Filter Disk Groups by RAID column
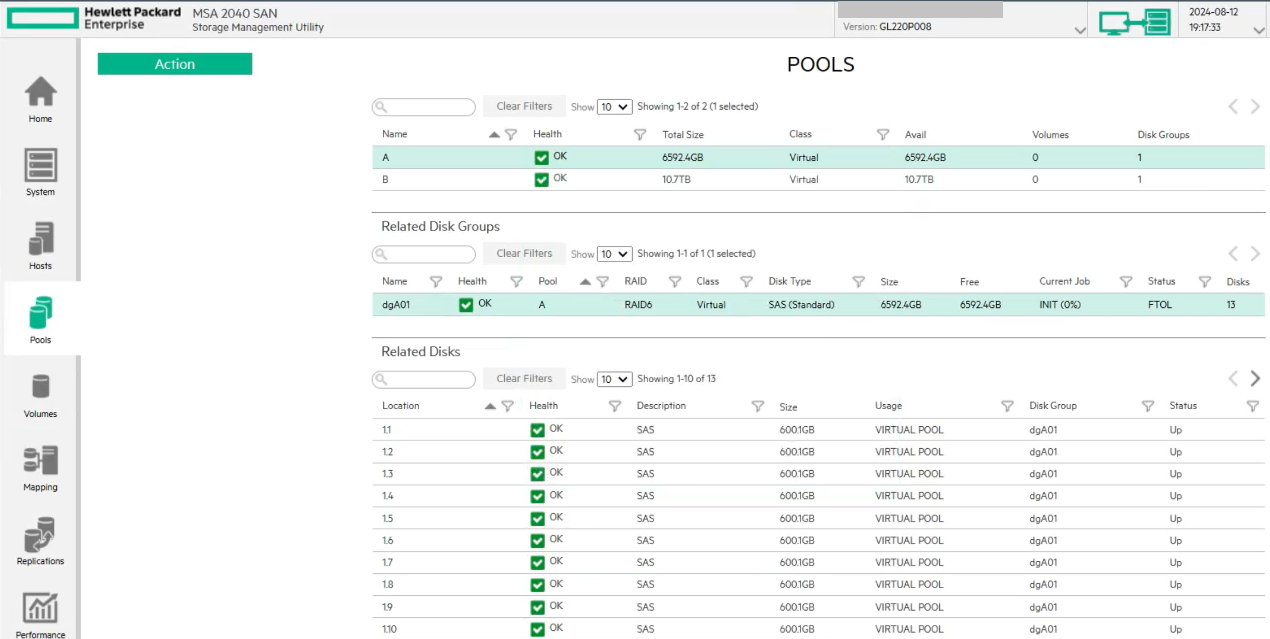Image resolution: width=1270 pixels, height=639 pixels. pos(675,282)
